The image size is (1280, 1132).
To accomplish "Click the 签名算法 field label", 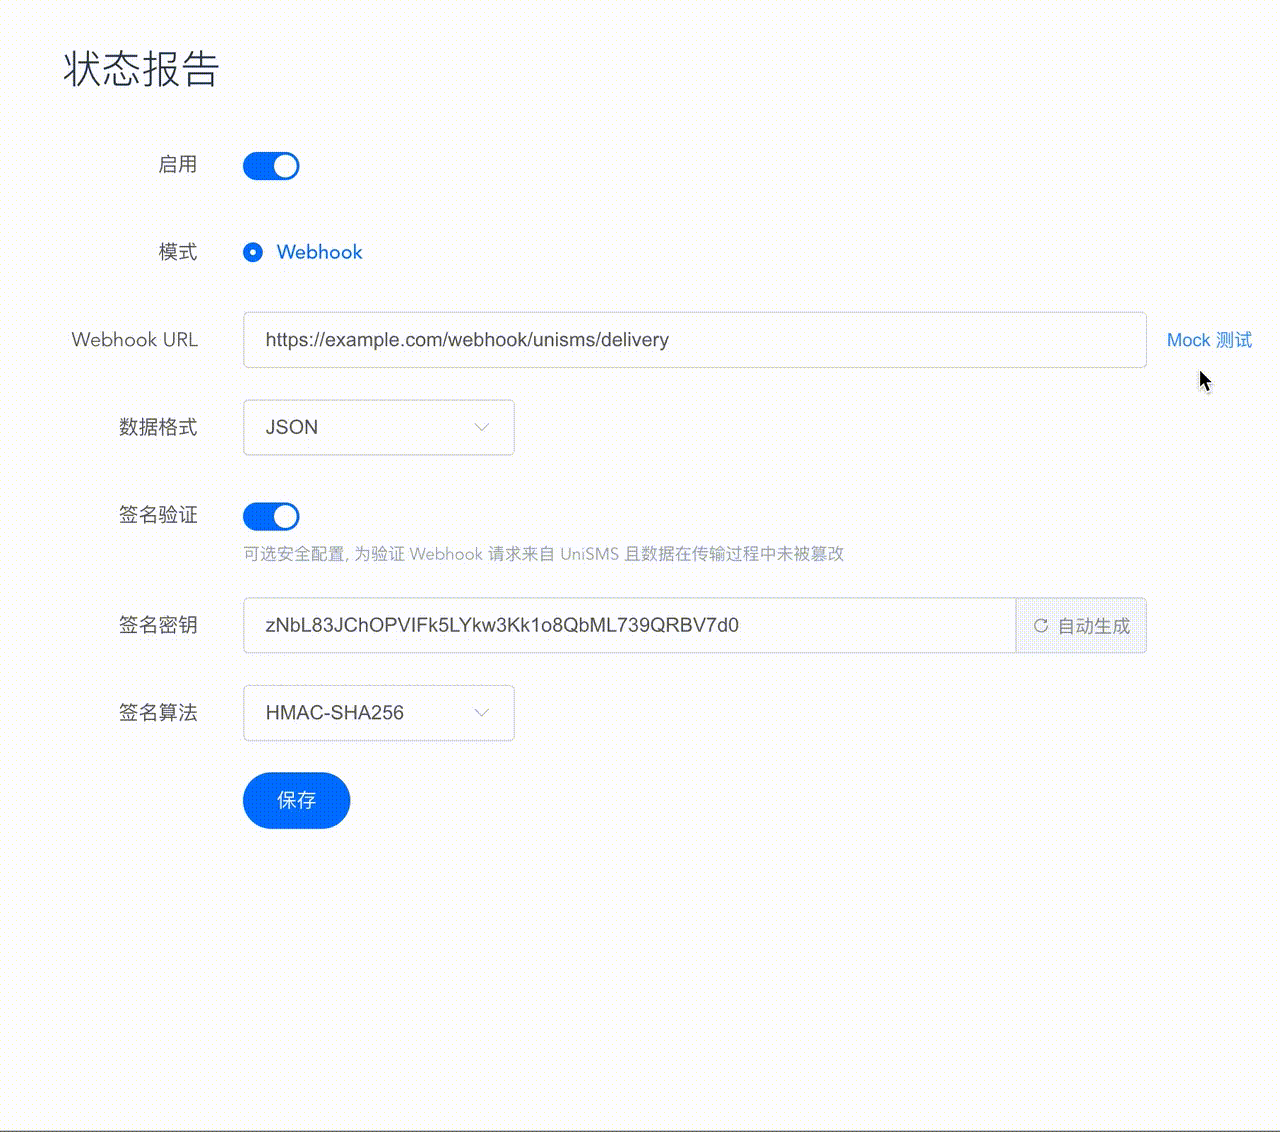I will pos(158,712).
